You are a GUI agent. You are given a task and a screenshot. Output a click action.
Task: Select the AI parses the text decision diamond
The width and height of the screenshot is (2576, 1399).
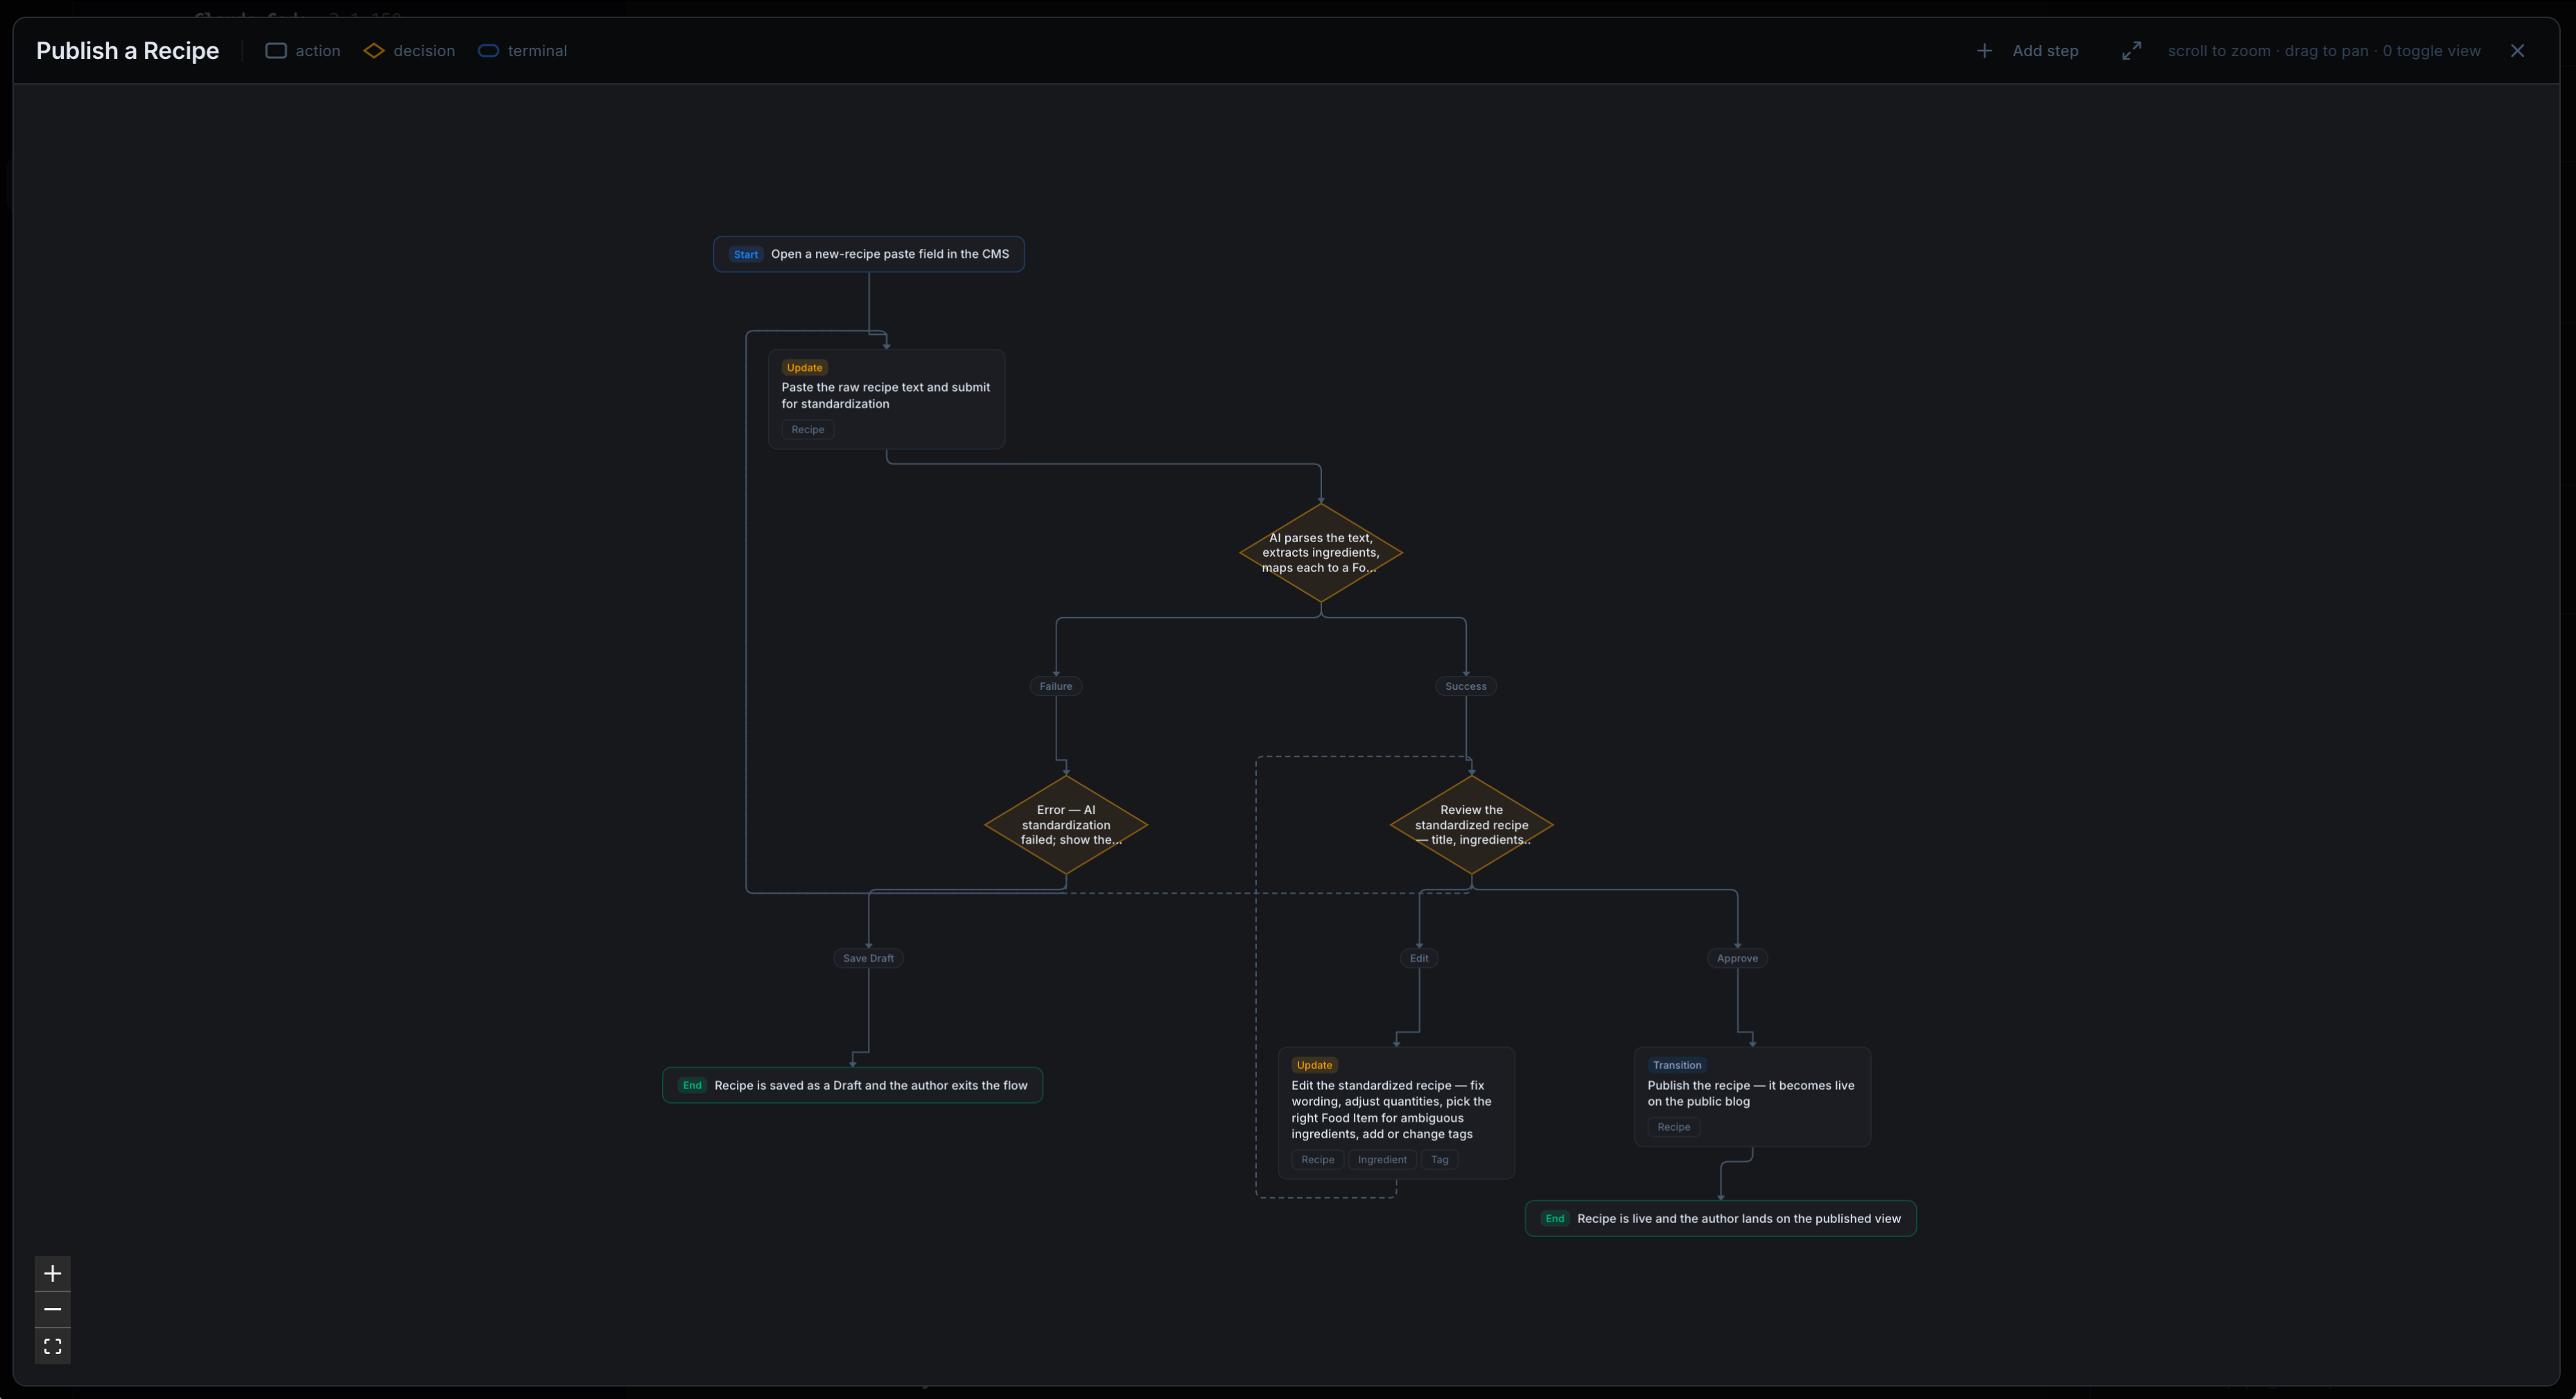1321,552
